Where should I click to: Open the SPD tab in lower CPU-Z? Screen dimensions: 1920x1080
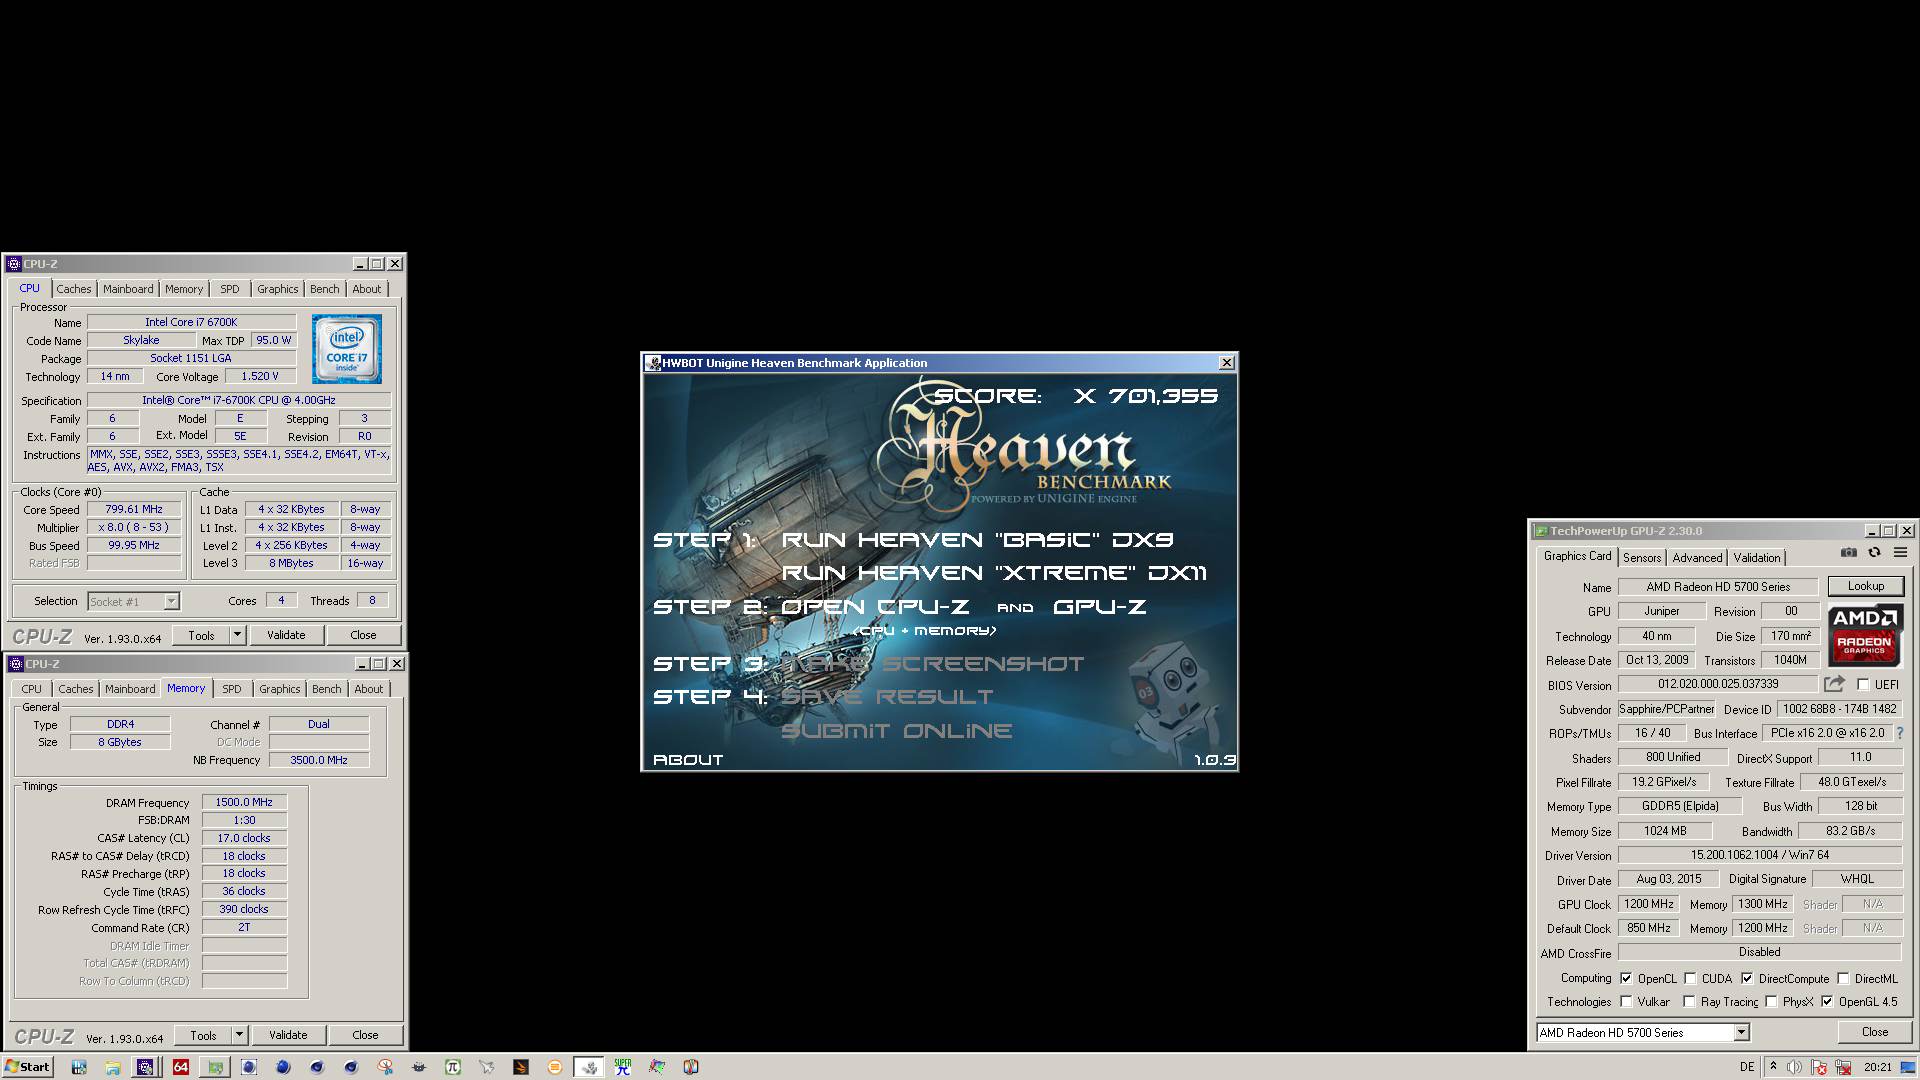tap(232, 689)
